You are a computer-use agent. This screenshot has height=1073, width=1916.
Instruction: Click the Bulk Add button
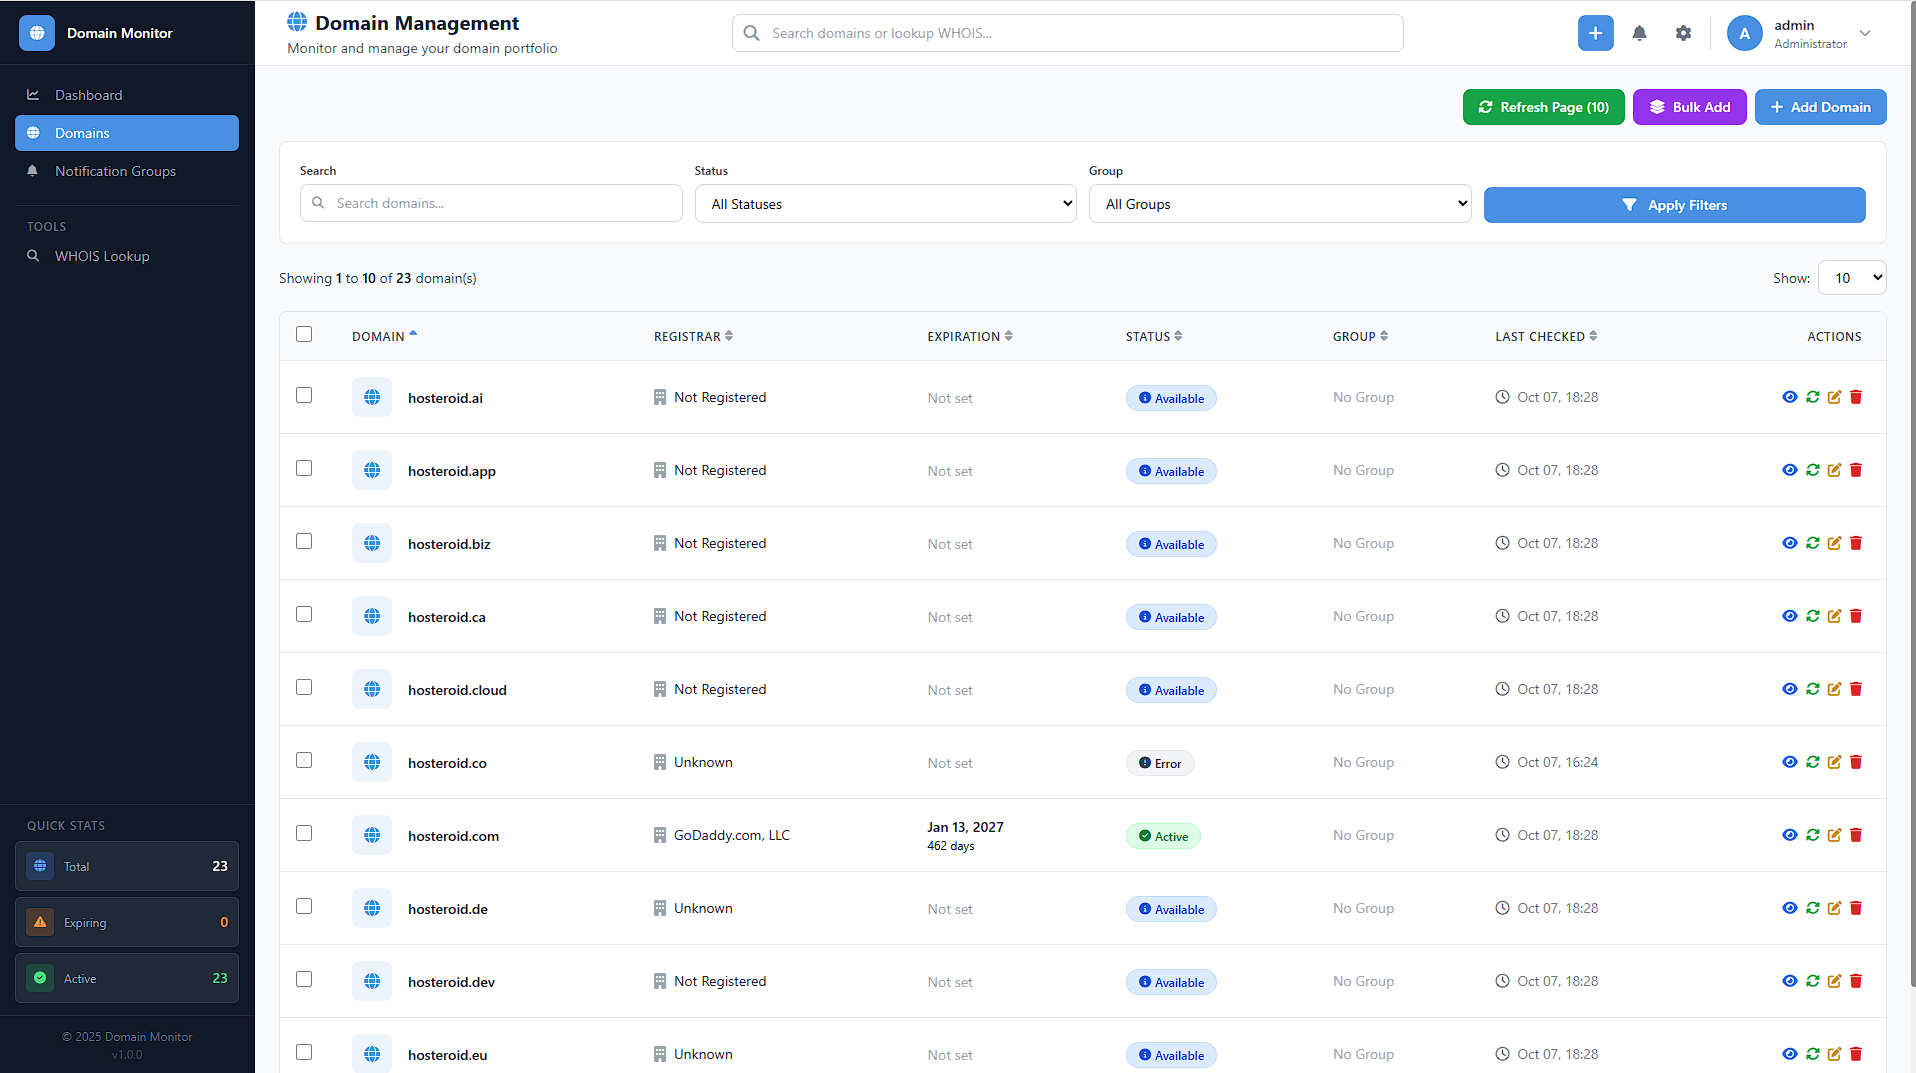click(x=1689, y=107)
